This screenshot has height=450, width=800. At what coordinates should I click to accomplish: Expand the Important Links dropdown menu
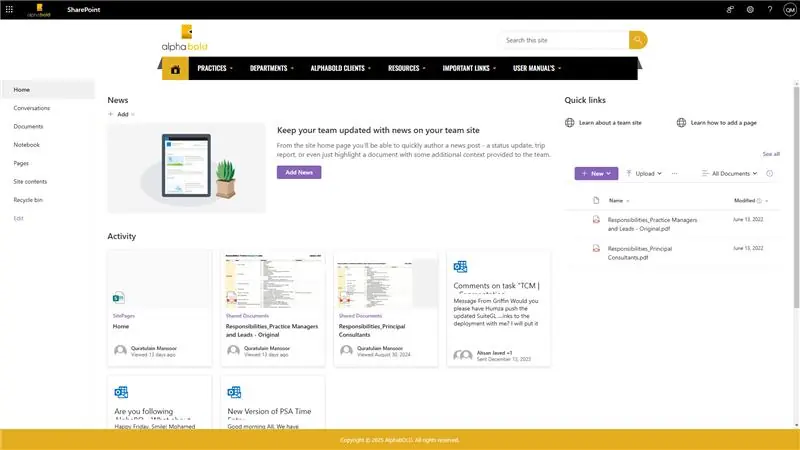click(469, 68)
